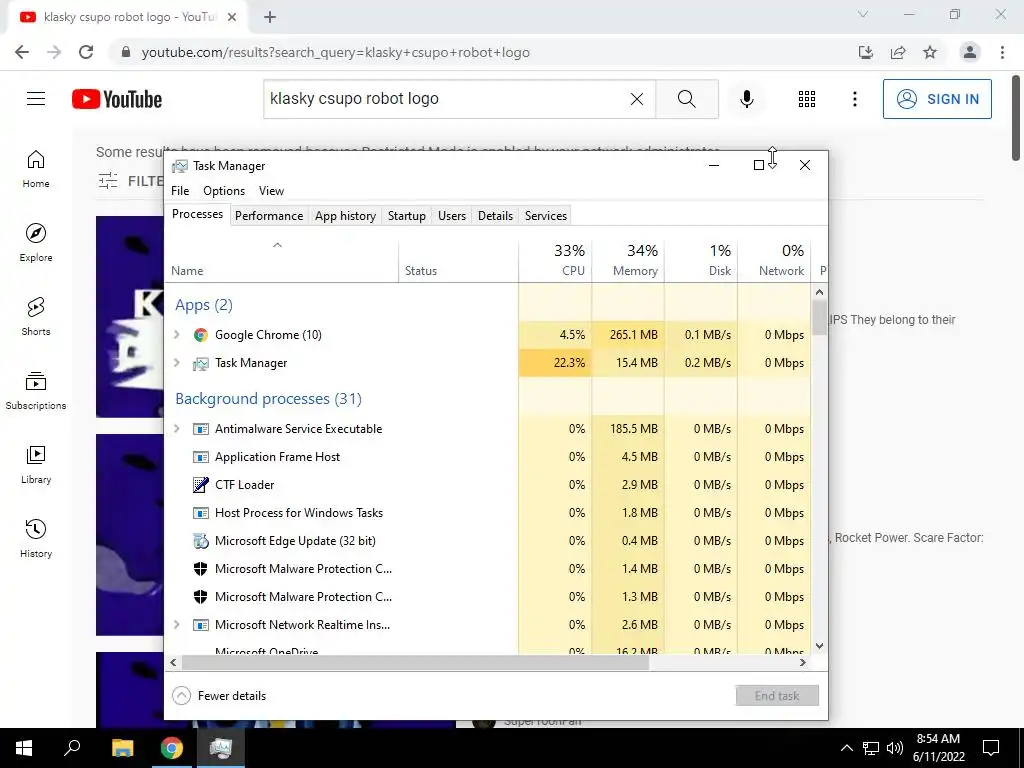Open the Options menu in Task Manager
Viewport: 1024px width, 768px height.
pyautogui.click(x=224, y=191)
